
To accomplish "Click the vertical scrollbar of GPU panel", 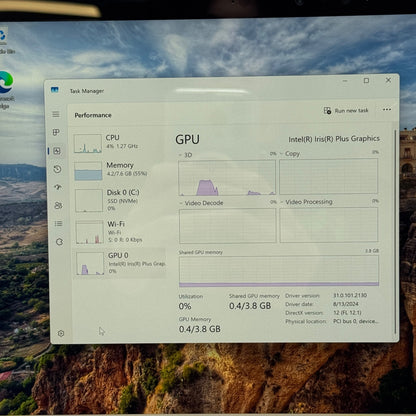I will [x=396, y=232].
